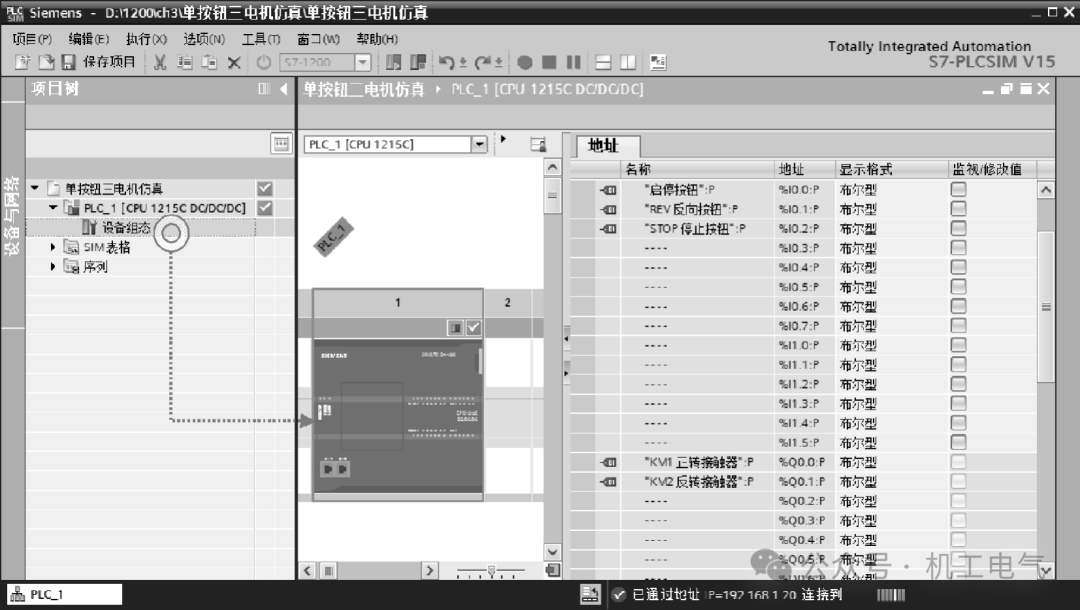Click the zoom fit icon at bottom of device view
The height and width of the screenshot is (610, 1080).
tap(552, 570)
